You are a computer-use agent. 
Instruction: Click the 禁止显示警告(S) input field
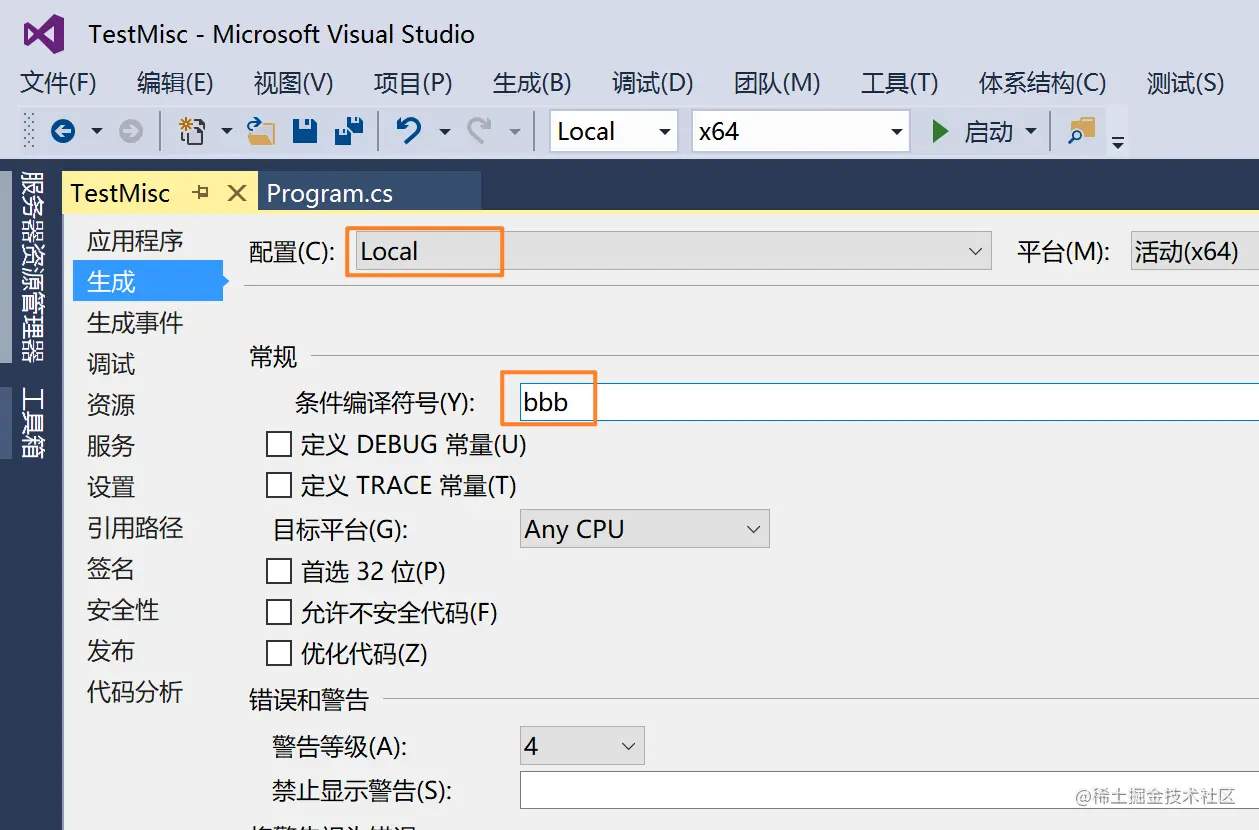click(x=889, y=790)
